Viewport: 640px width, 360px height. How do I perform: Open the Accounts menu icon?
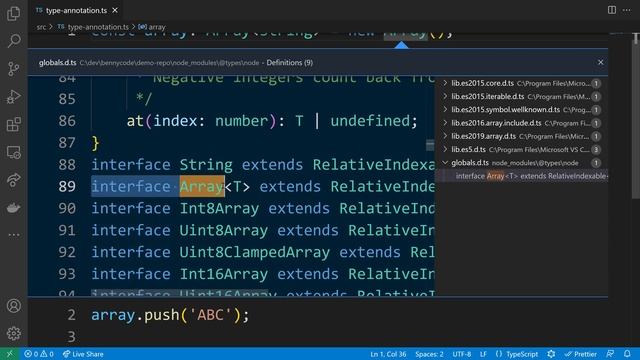pyautogui.click(x=13, y=306)
